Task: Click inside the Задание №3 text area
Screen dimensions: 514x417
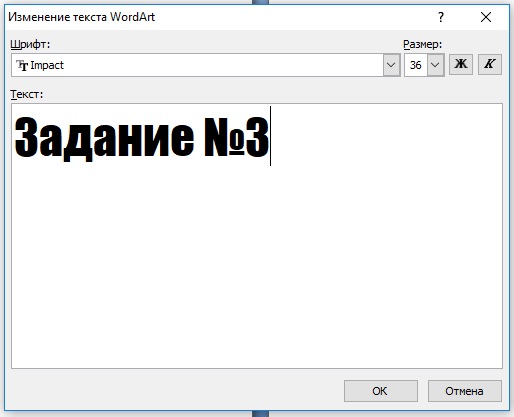Action: coord(257,236)
